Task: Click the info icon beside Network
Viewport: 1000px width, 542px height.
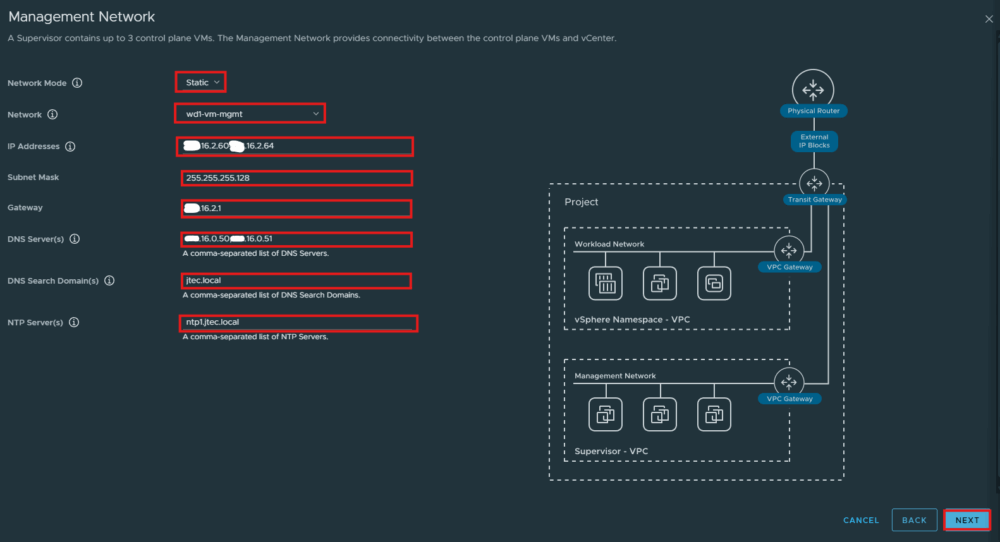Action: (52, 115)
